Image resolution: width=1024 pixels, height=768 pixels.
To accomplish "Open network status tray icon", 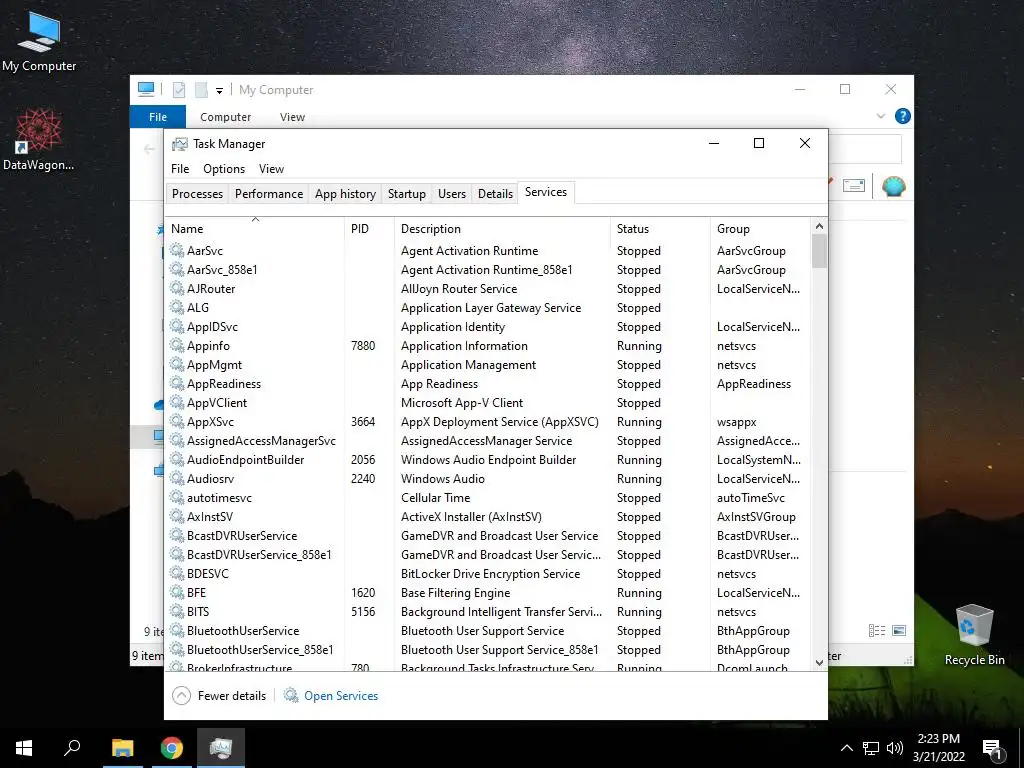I will (871, 748).
